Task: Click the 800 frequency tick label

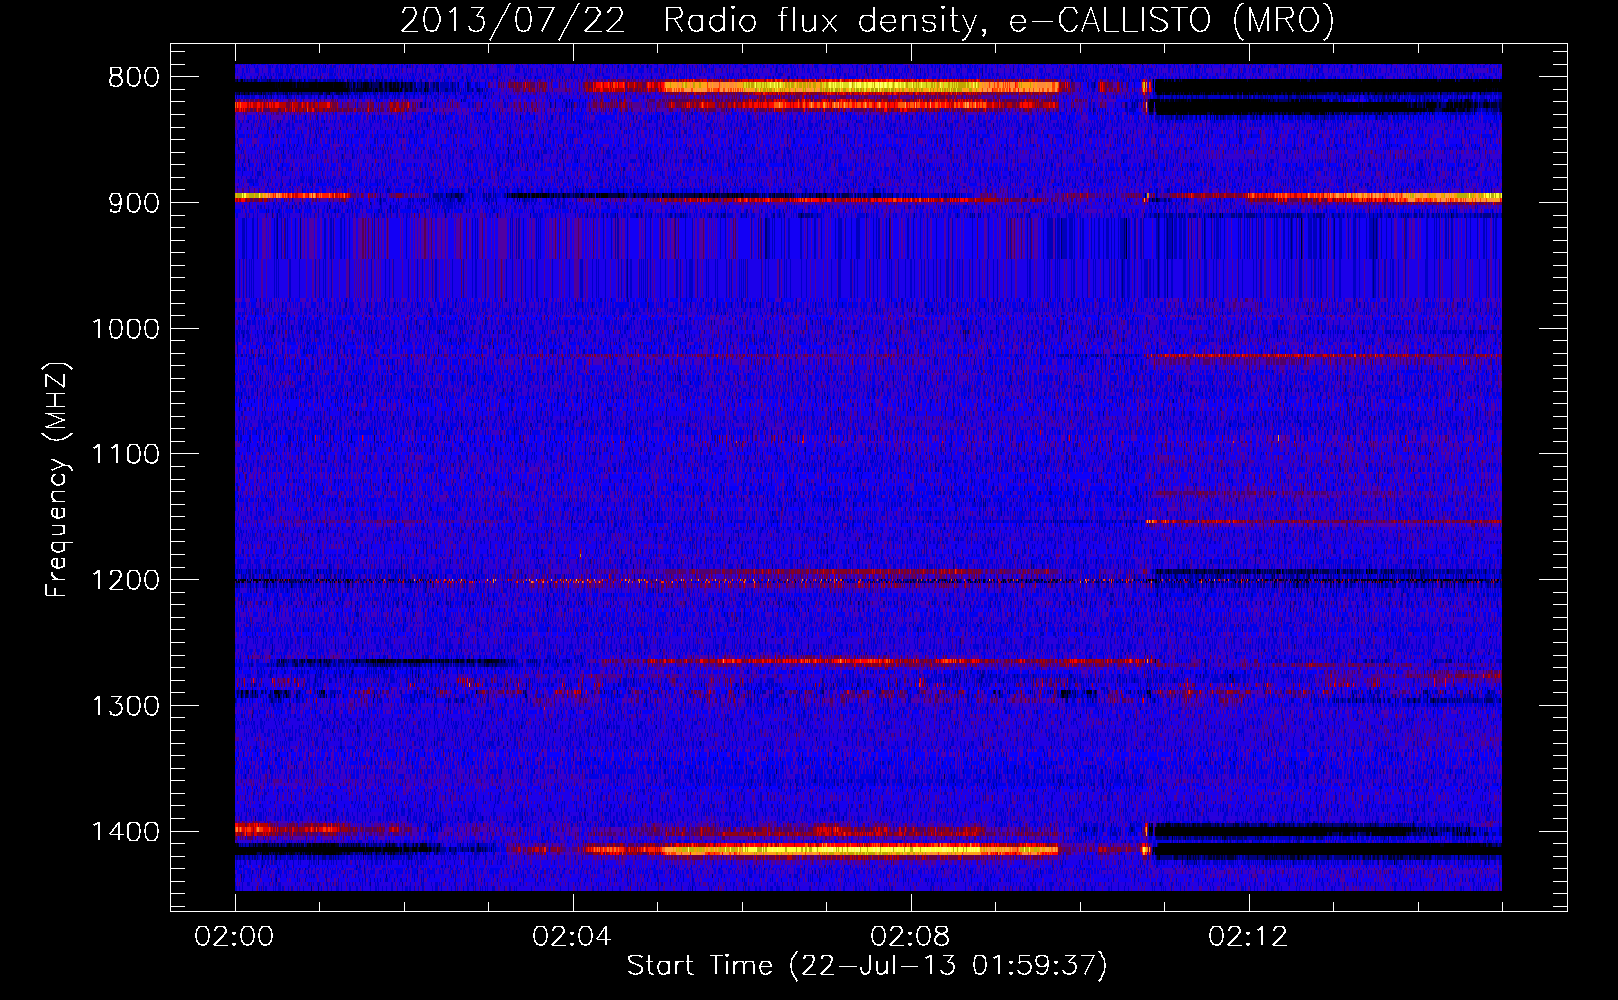Action: pos(133,78)
